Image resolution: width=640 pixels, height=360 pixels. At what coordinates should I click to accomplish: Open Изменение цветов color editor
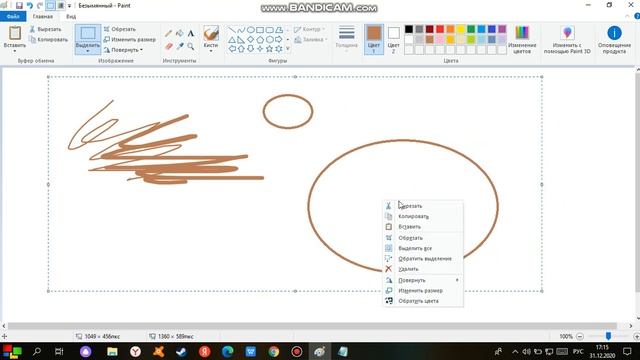(522, 39)
